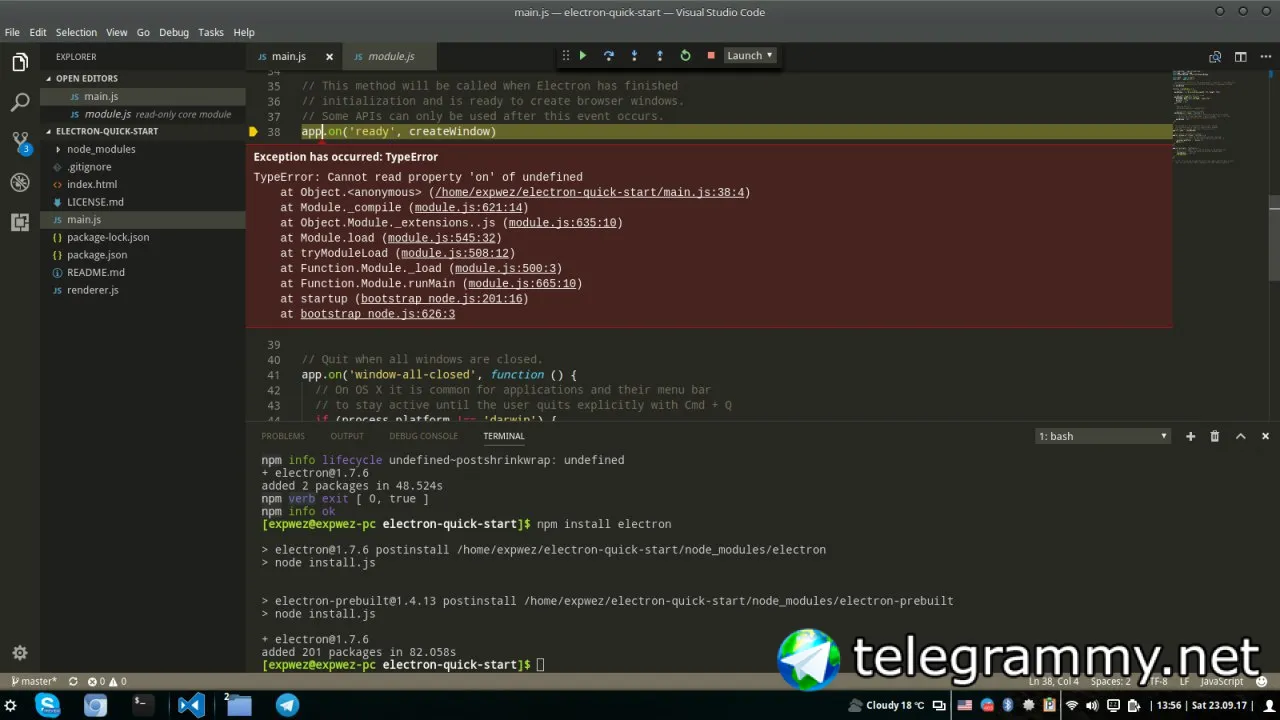This screenshot has width=1280, height=720.
Task: Open Skype from the taskbar
Action: tap(47, 705)
